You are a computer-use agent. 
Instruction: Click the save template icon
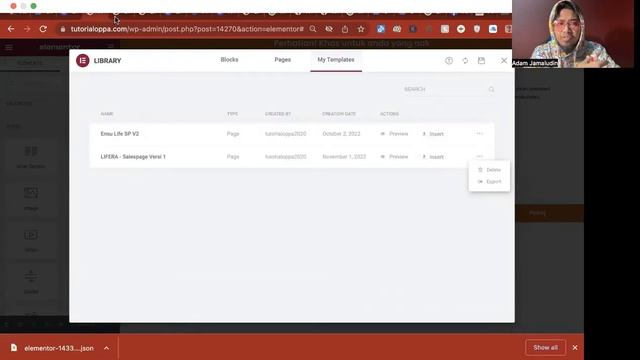pos(481,60)
